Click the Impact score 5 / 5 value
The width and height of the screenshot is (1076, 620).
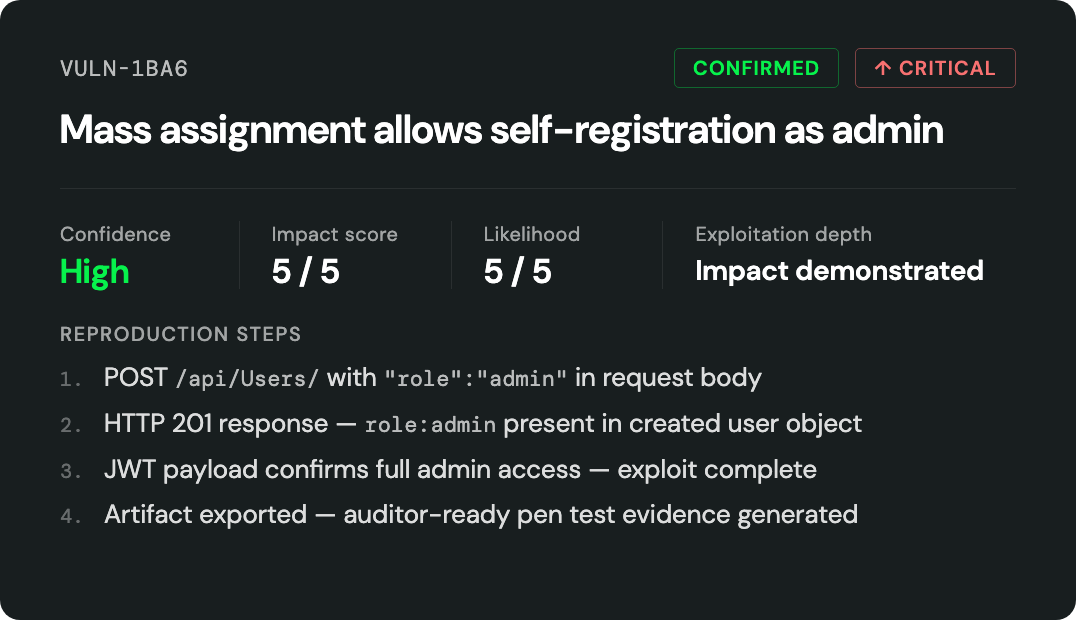pos(305,271)
